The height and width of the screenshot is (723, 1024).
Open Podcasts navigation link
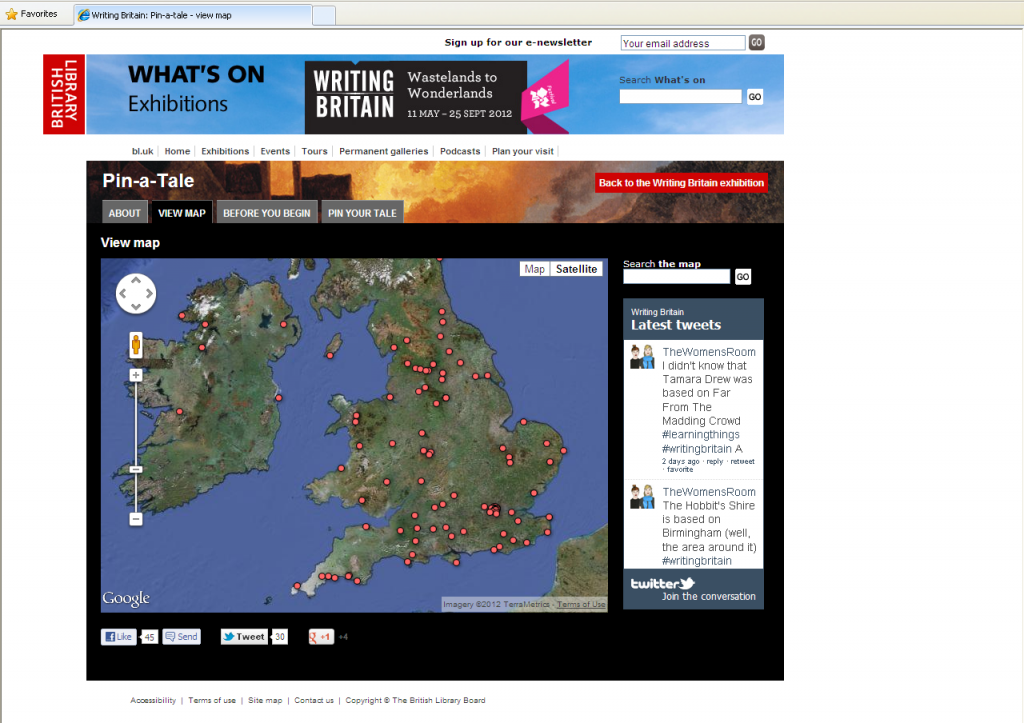point(460,151)
